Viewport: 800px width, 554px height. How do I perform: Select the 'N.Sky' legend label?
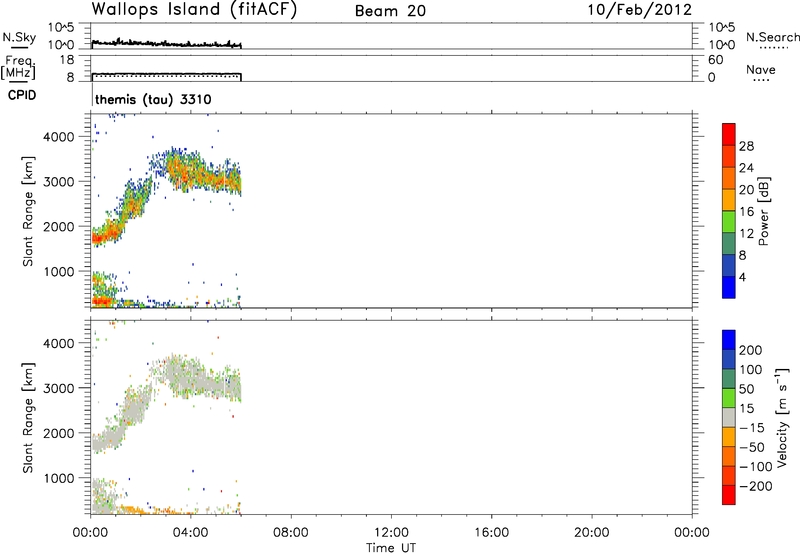click(19, 37)
